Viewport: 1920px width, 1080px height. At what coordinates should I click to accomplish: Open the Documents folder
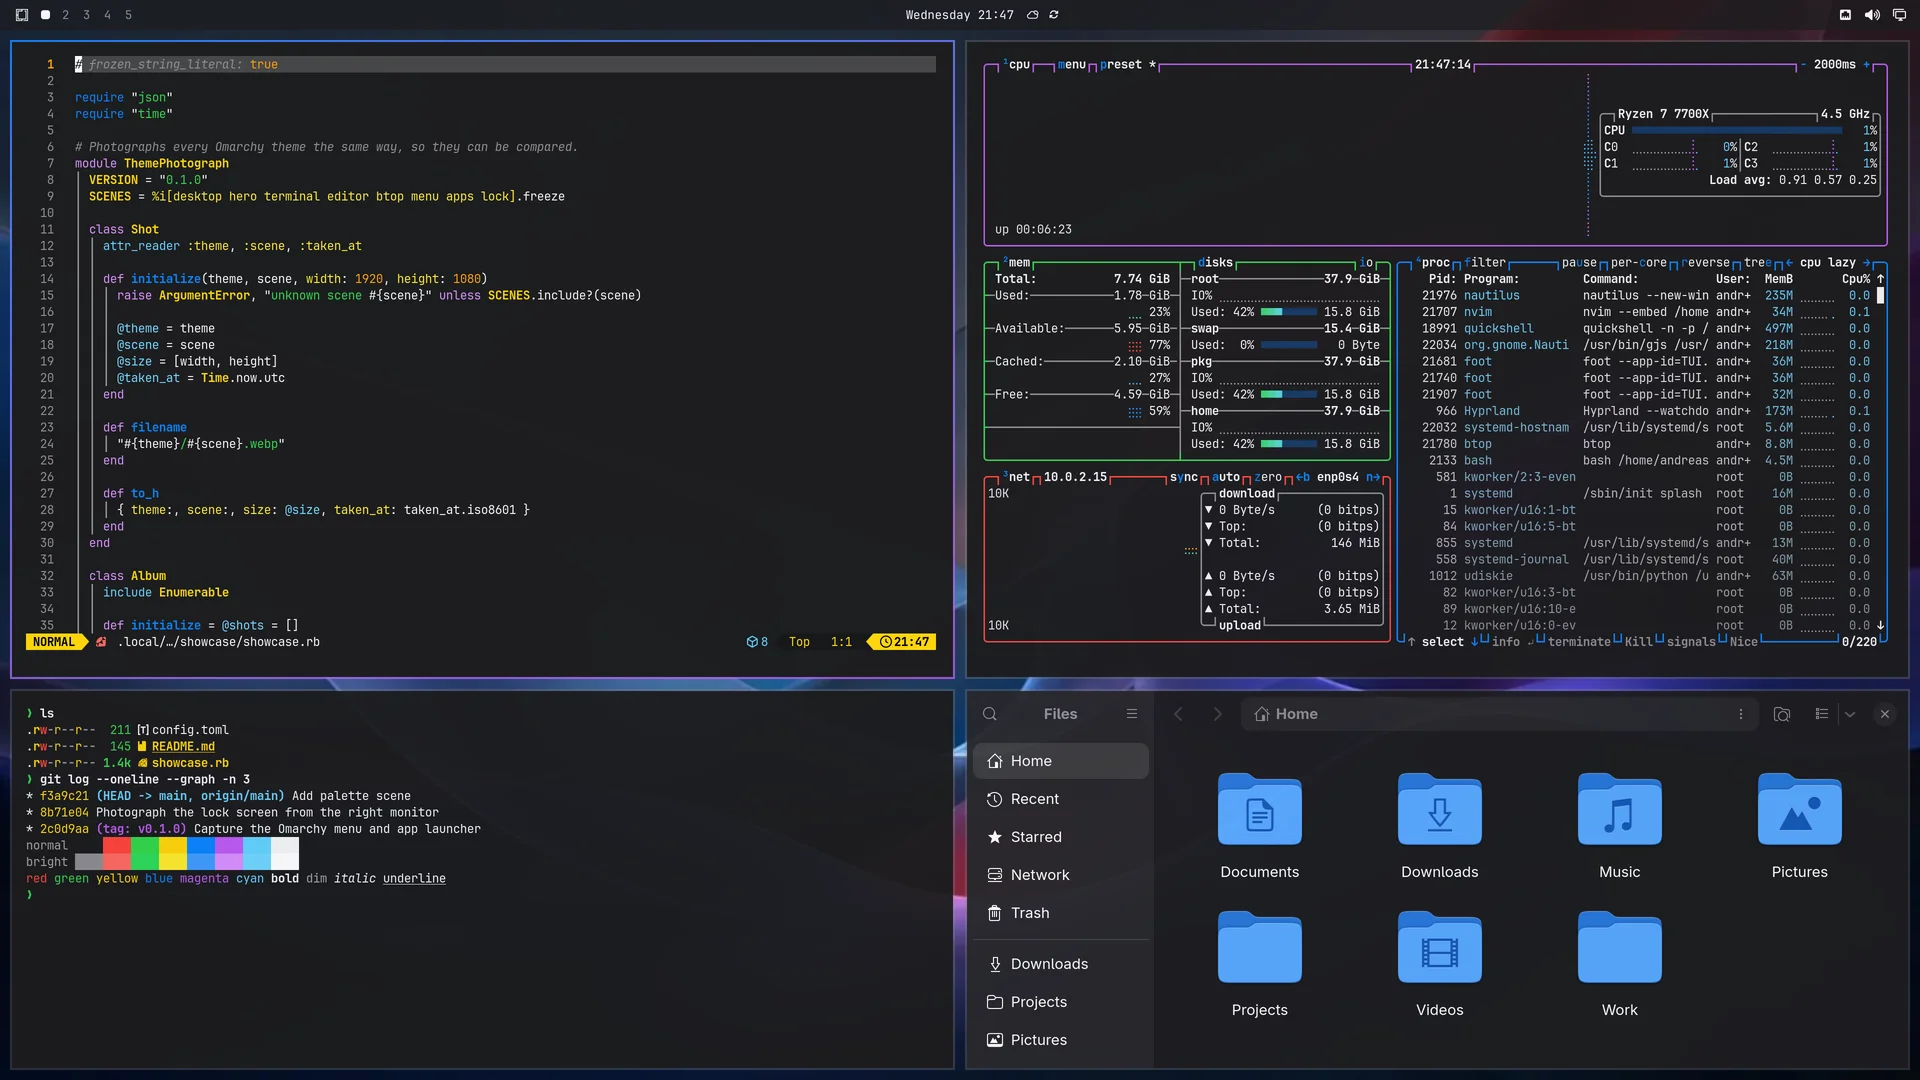tap(1260, 827)
